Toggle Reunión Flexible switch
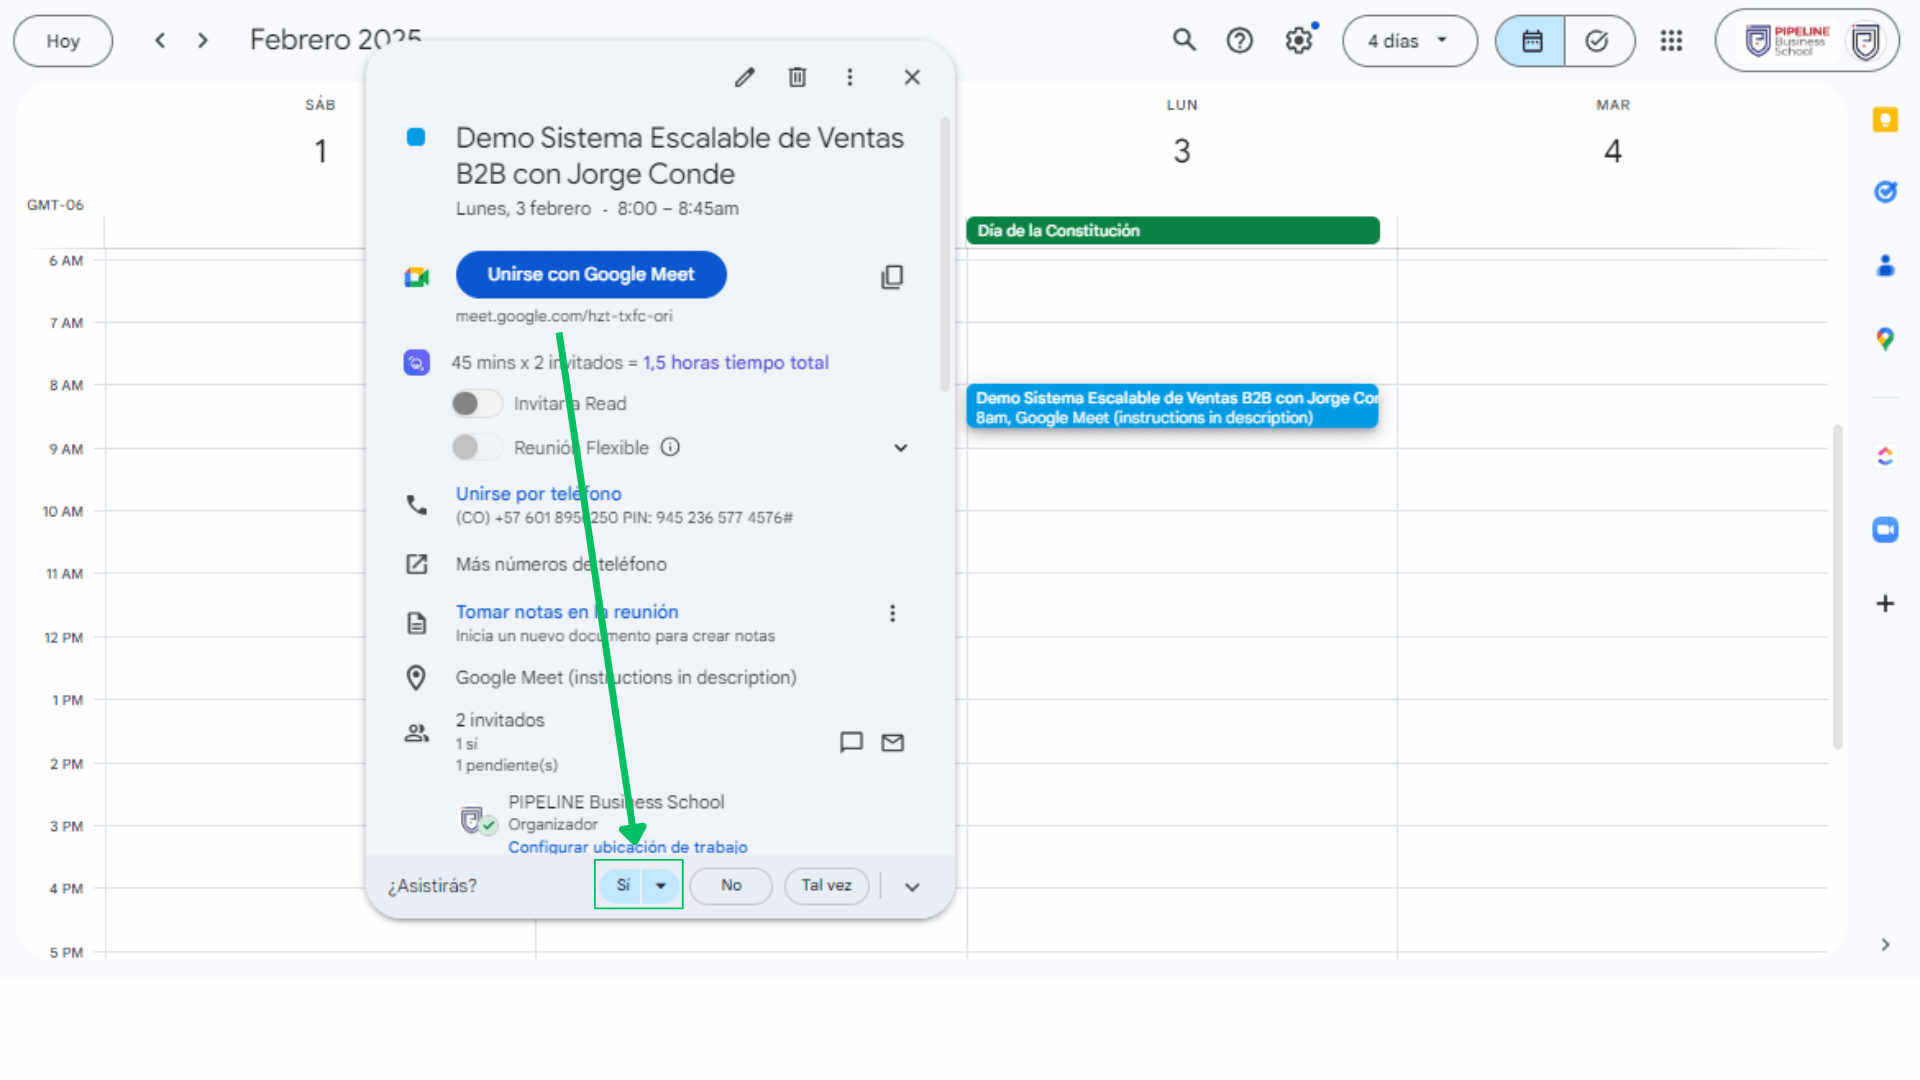This screenshot has height=1080, width=1920. coord(476,447)
